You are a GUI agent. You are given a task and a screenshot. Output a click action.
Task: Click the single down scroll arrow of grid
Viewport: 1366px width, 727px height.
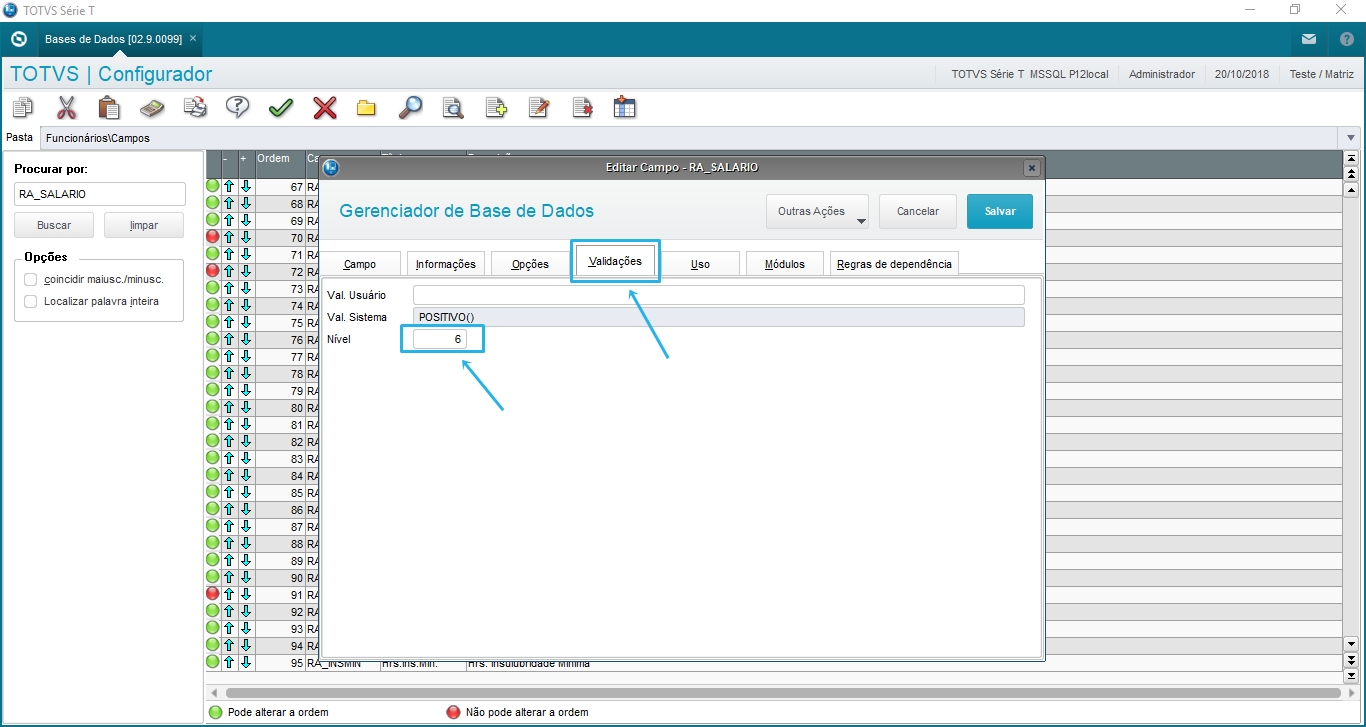click(x=1351, y=644)
